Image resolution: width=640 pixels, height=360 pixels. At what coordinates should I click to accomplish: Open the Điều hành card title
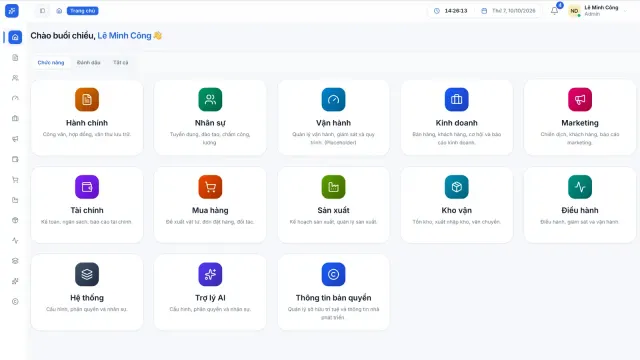[580, 210]
